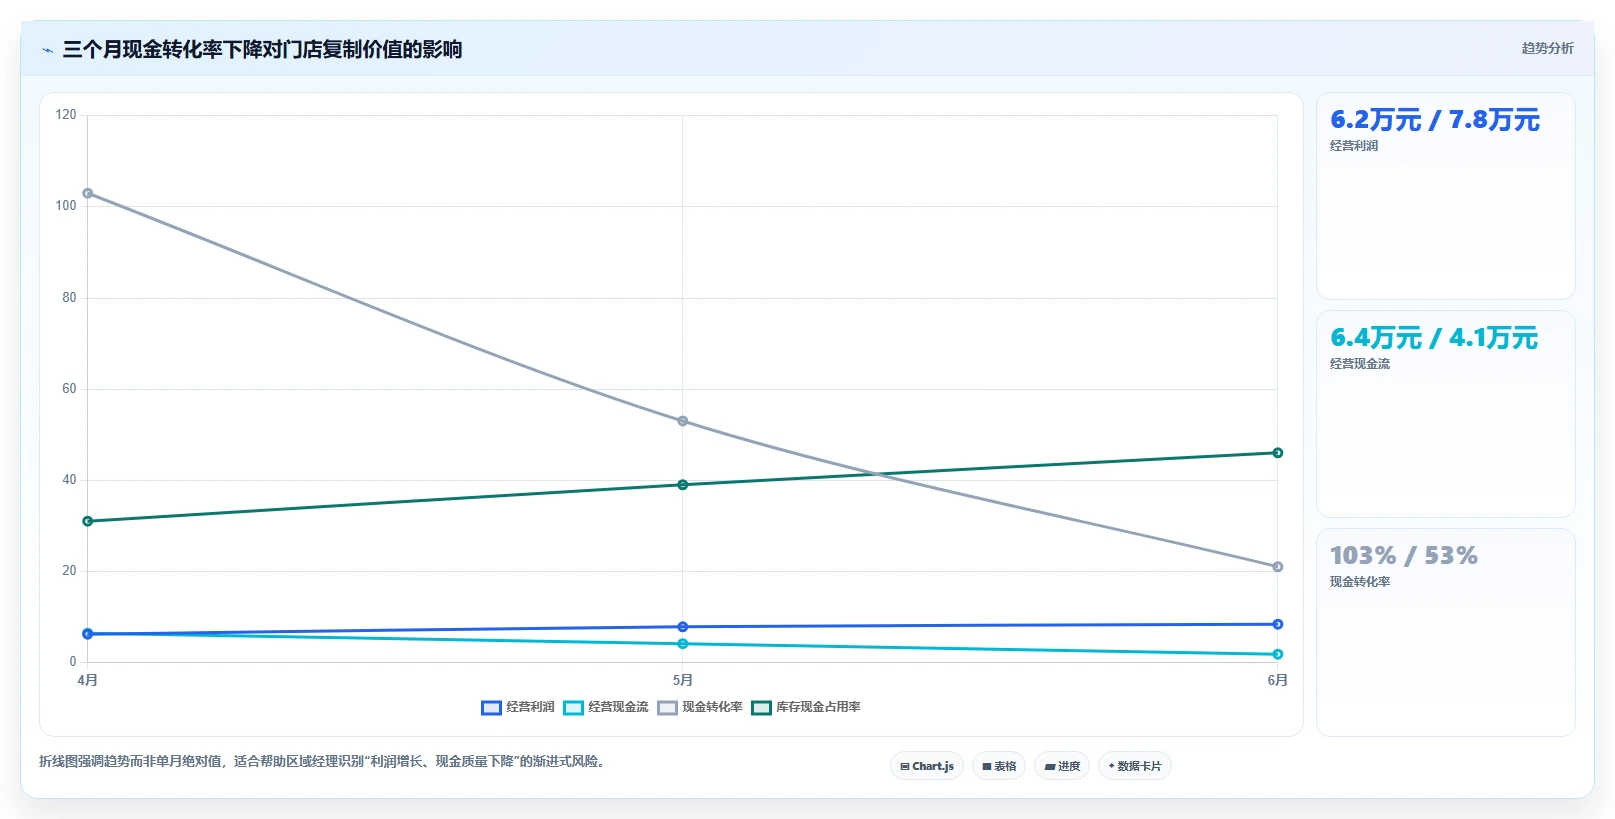Select the 经营利润 data point at 6月

pyautogui.click(x=1278, y=624)
